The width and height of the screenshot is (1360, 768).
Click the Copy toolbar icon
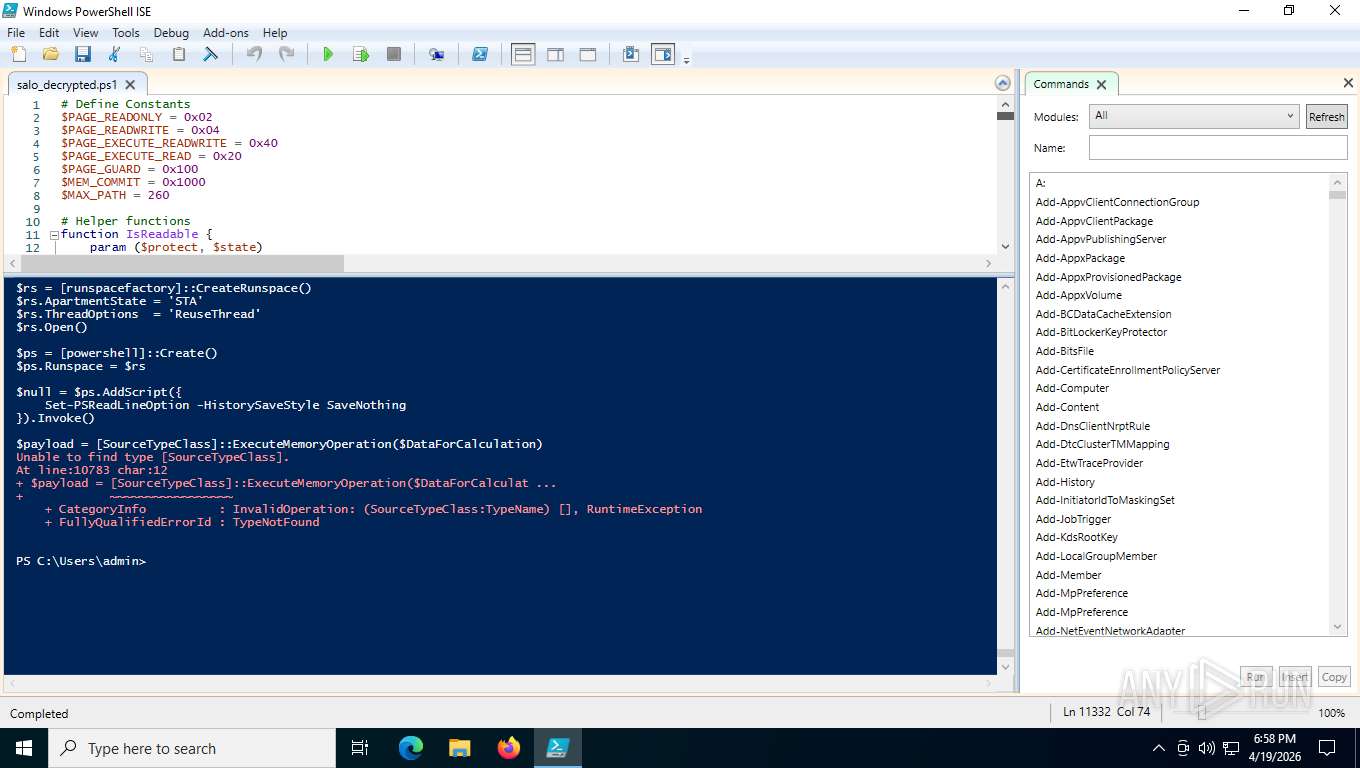click(146, 54)
